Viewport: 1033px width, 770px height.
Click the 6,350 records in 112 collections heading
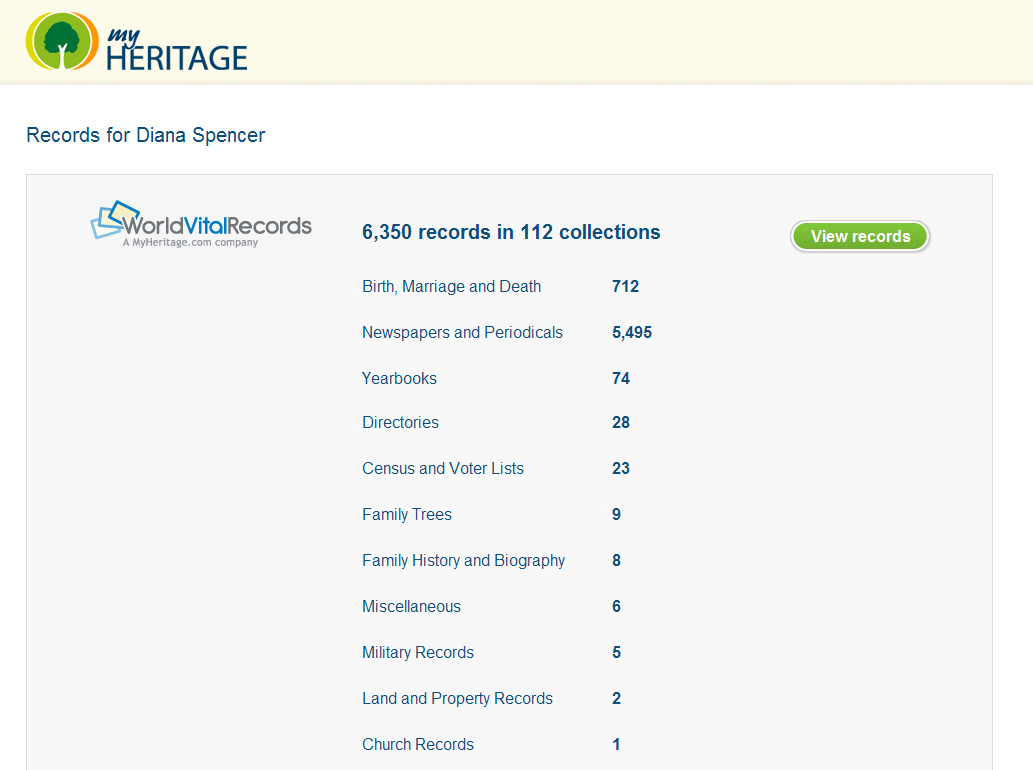pos(511,233)
